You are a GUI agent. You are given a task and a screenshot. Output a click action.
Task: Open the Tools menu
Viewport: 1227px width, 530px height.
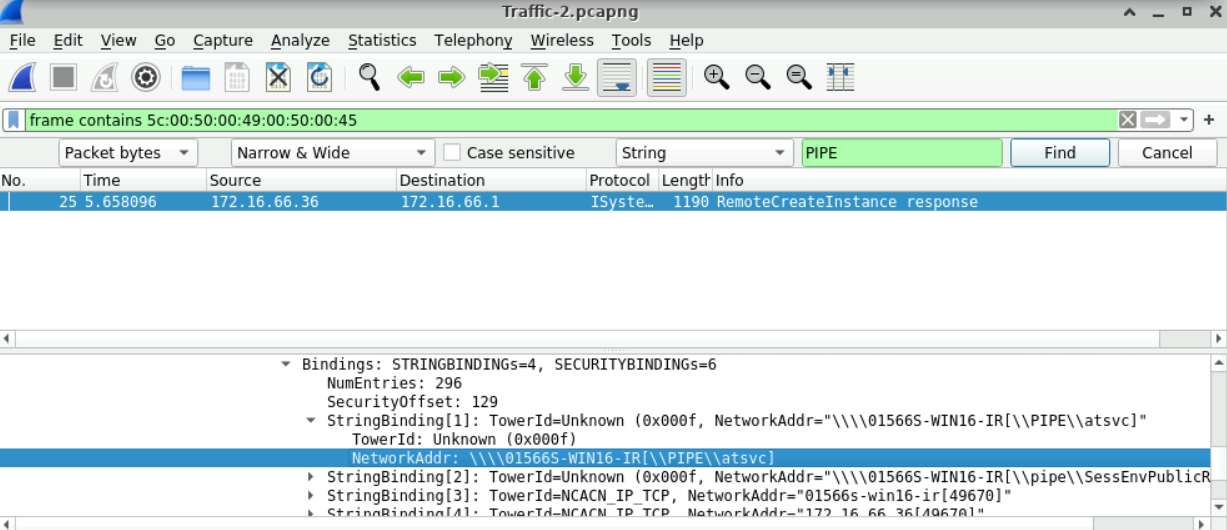coord(631,40)
